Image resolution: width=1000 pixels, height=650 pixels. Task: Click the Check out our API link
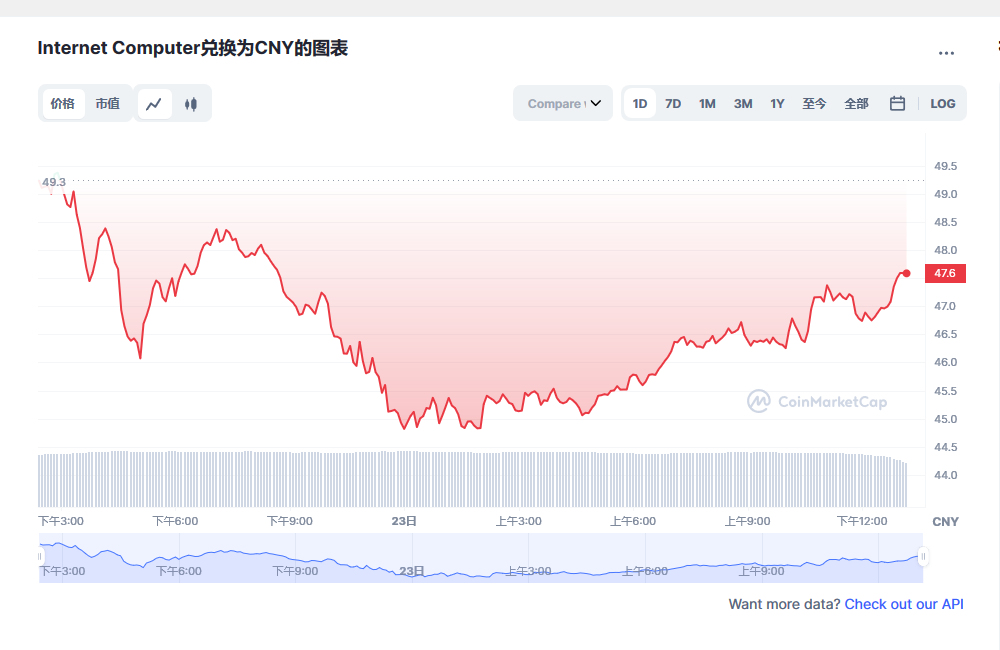coord(904,604)
